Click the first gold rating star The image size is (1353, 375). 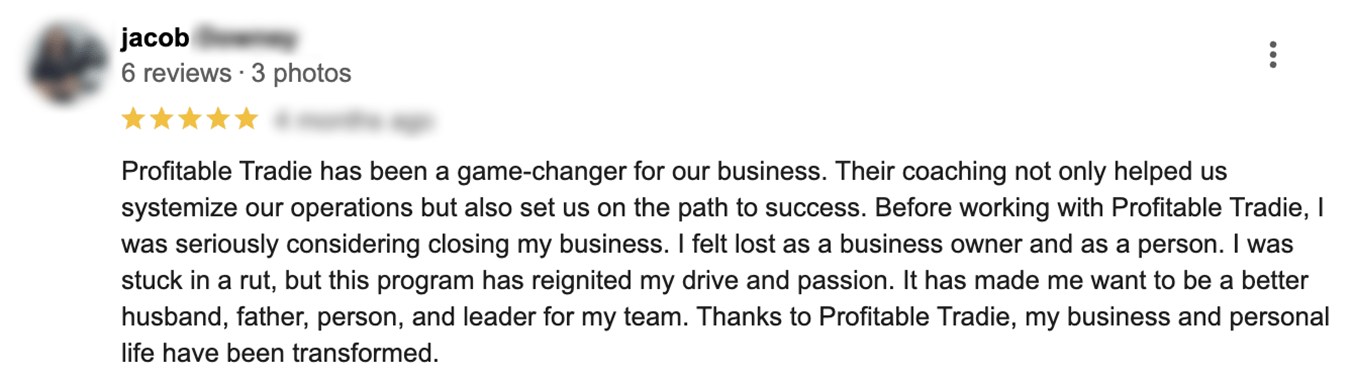point(133,120)
